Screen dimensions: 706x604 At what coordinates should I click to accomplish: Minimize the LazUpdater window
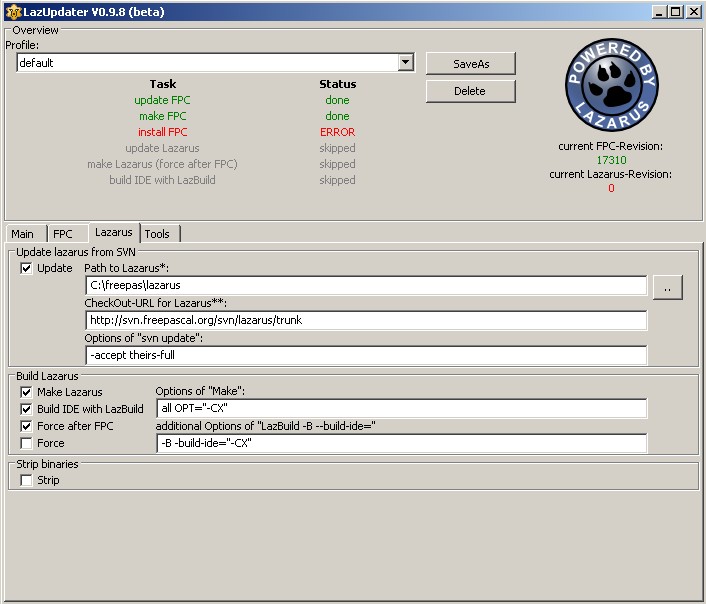click(660, 12)
